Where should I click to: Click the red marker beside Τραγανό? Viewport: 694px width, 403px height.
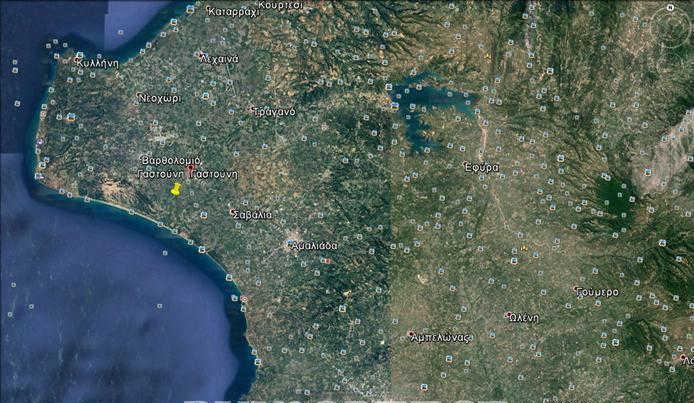click(x=251, y=109)
